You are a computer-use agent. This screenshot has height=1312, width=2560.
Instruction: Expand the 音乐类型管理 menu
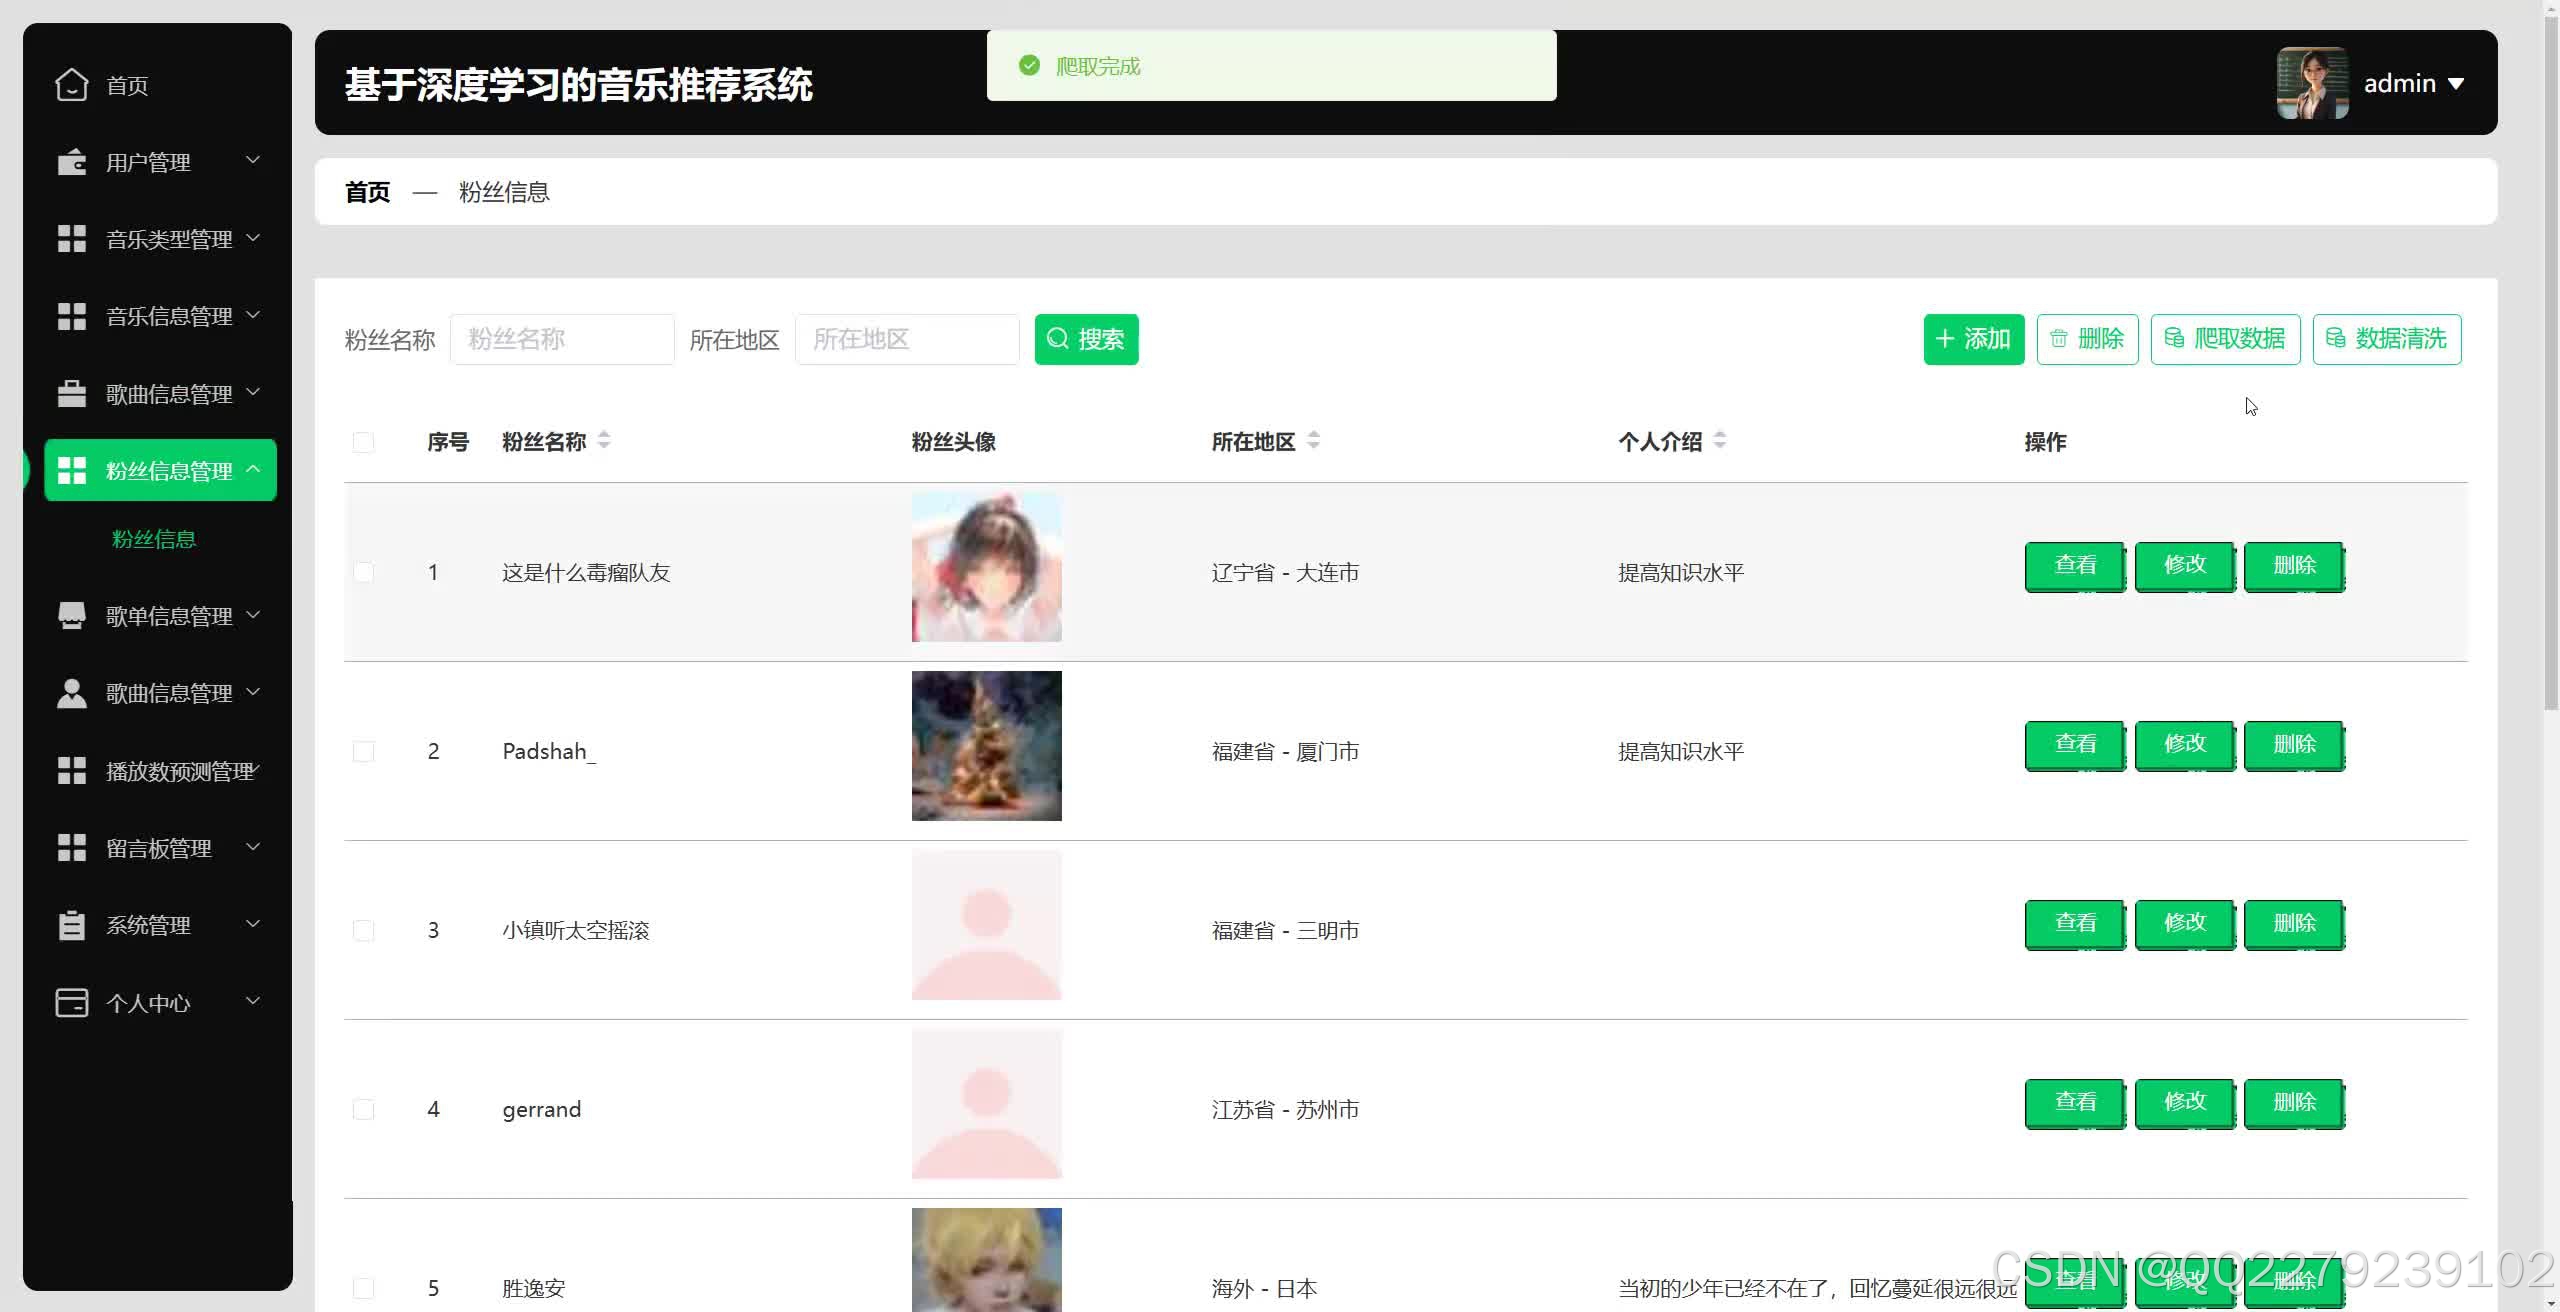[169, 239]
